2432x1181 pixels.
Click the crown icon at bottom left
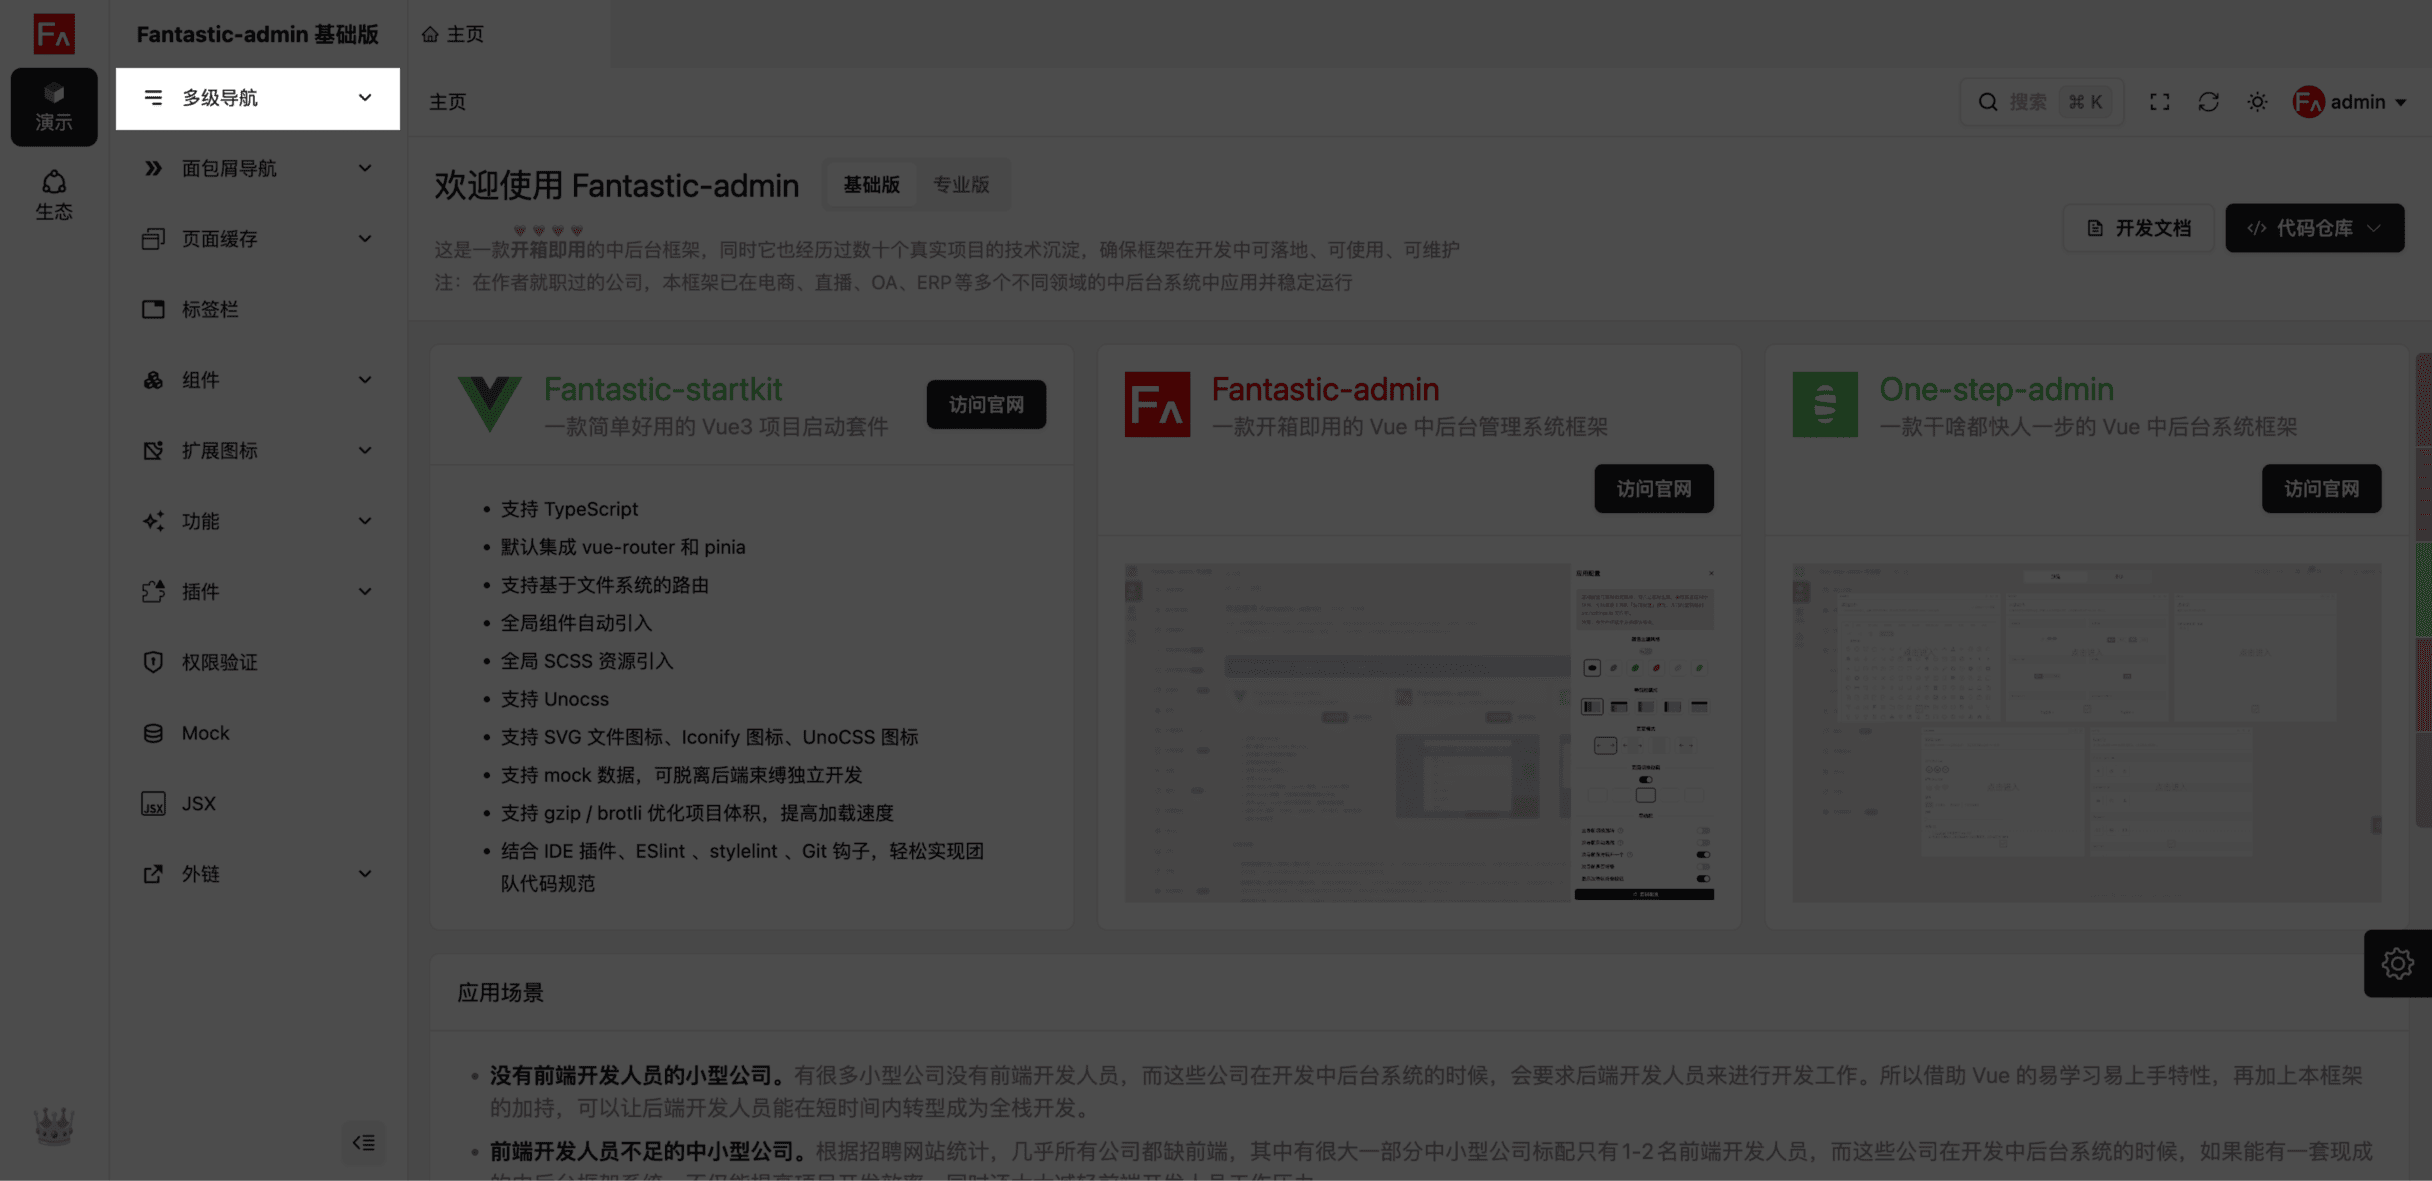(54, 1126)
